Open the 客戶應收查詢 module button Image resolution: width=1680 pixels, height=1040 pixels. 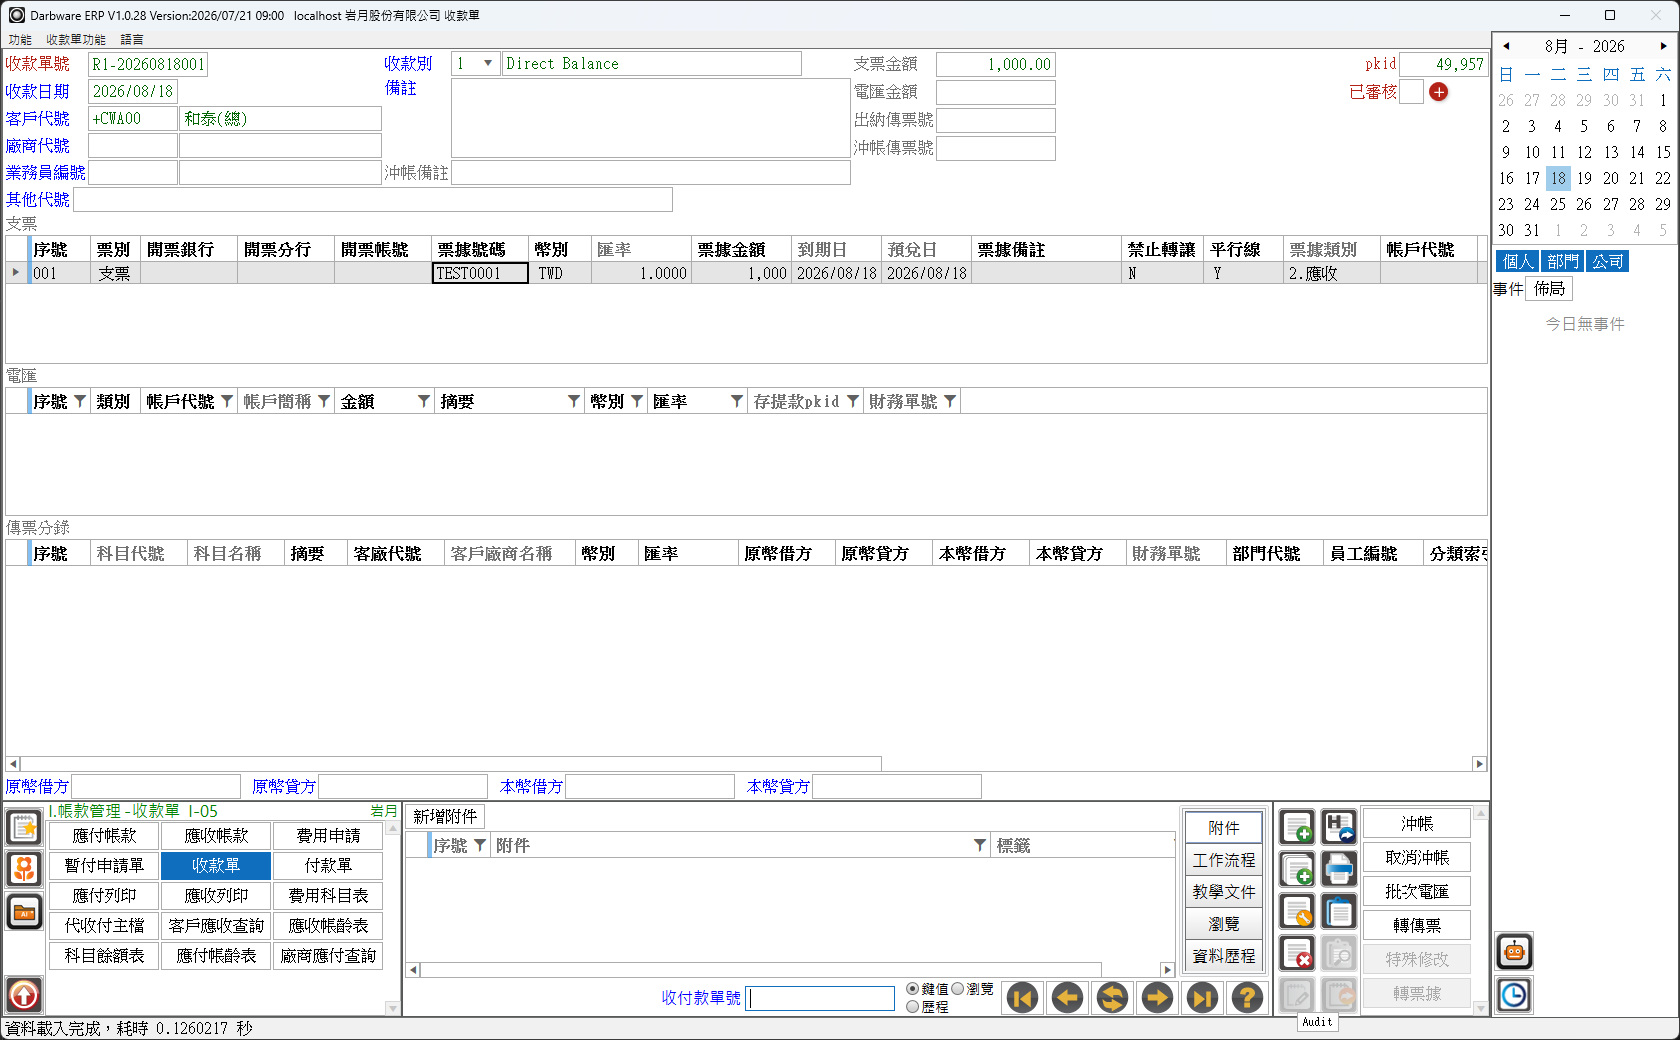pos(216,926)
